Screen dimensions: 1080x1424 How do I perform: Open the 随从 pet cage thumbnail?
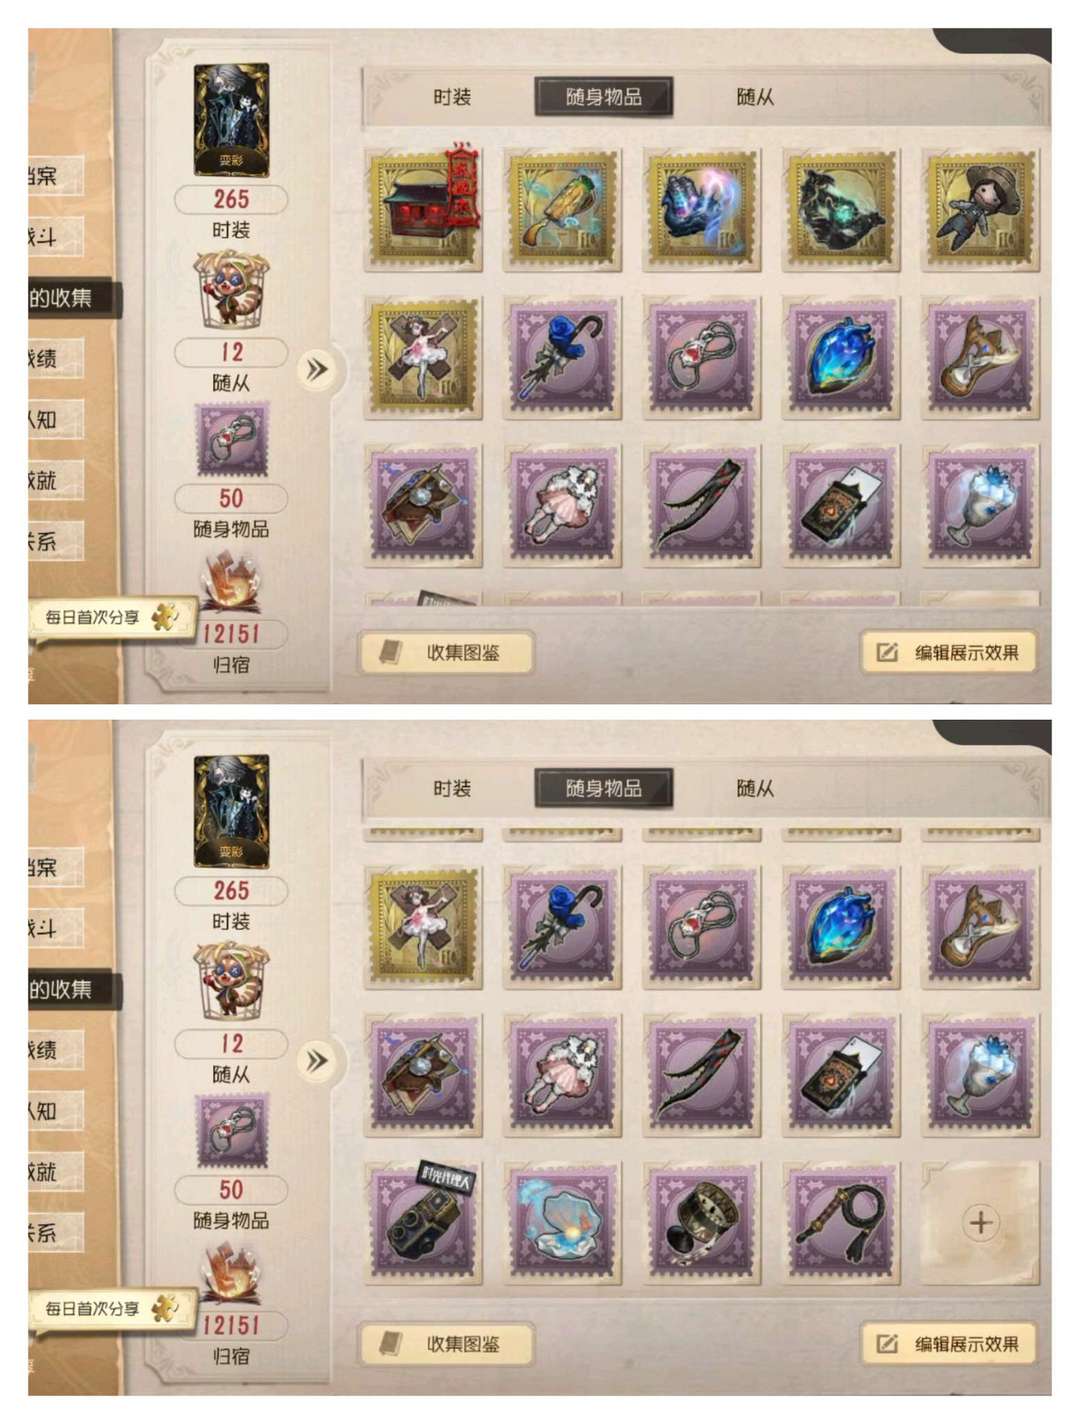point(231,290)
